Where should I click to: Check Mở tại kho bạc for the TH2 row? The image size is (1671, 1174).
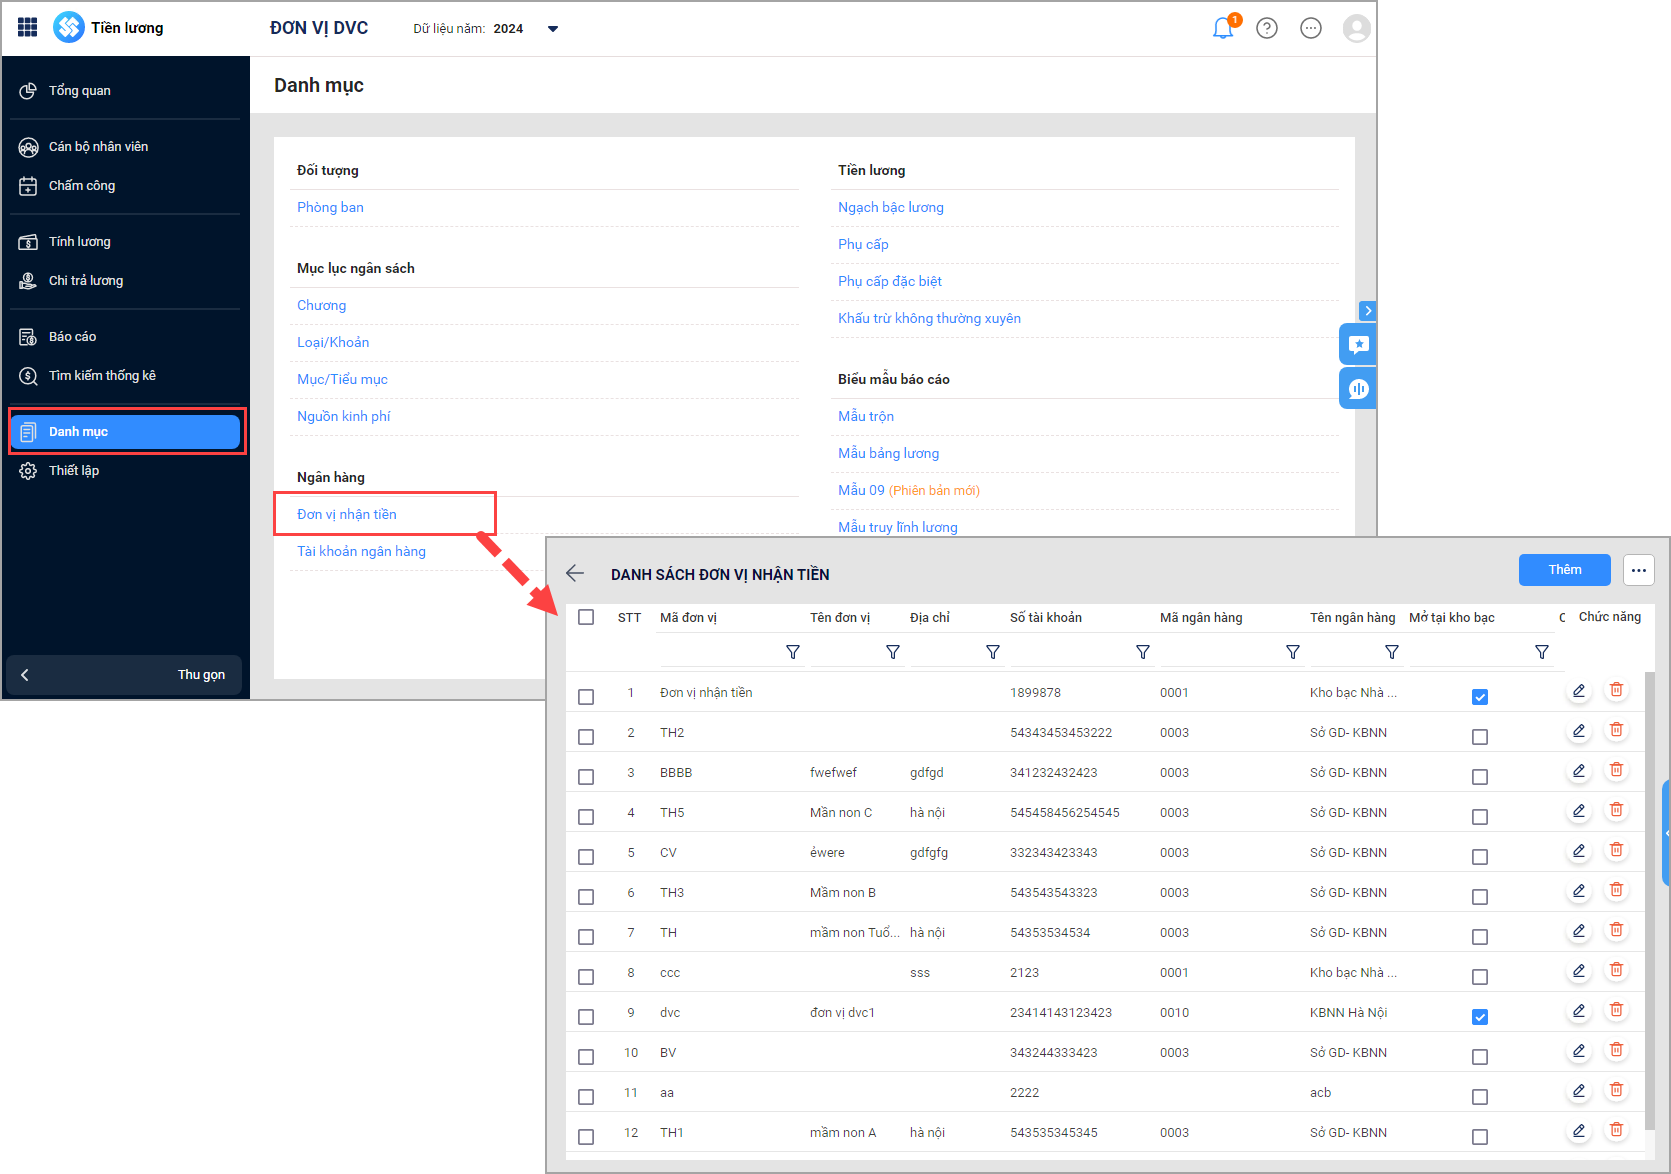[x=1480, y=737]
